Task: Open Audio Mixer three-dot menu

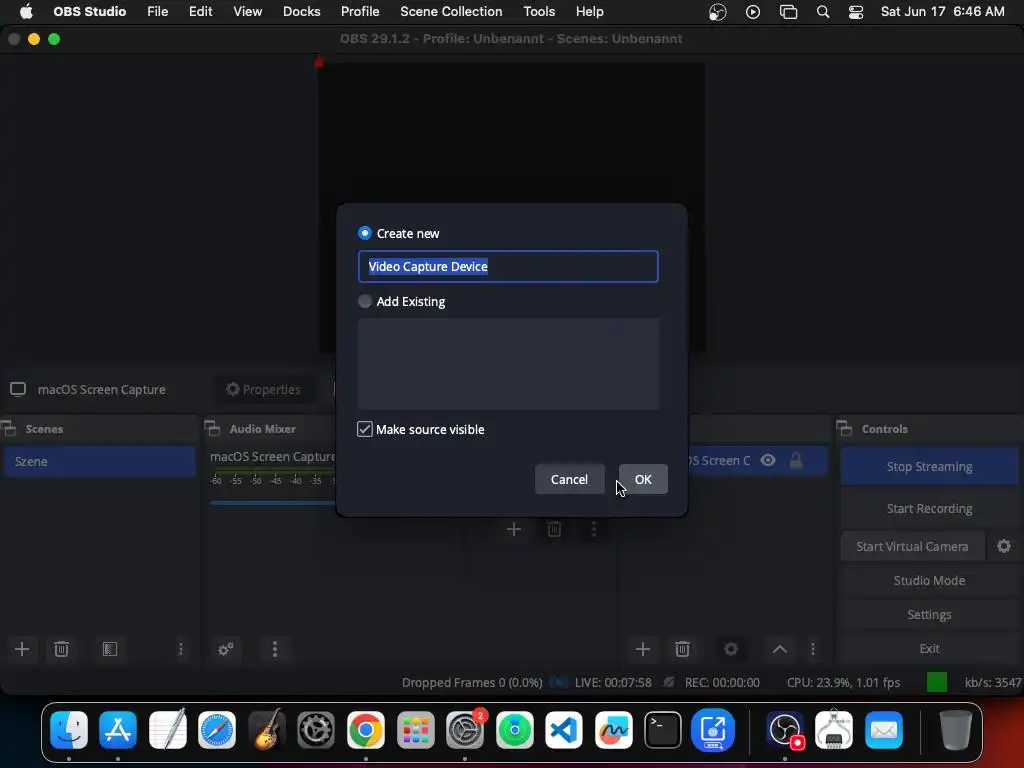Action: tap(274, 648)
